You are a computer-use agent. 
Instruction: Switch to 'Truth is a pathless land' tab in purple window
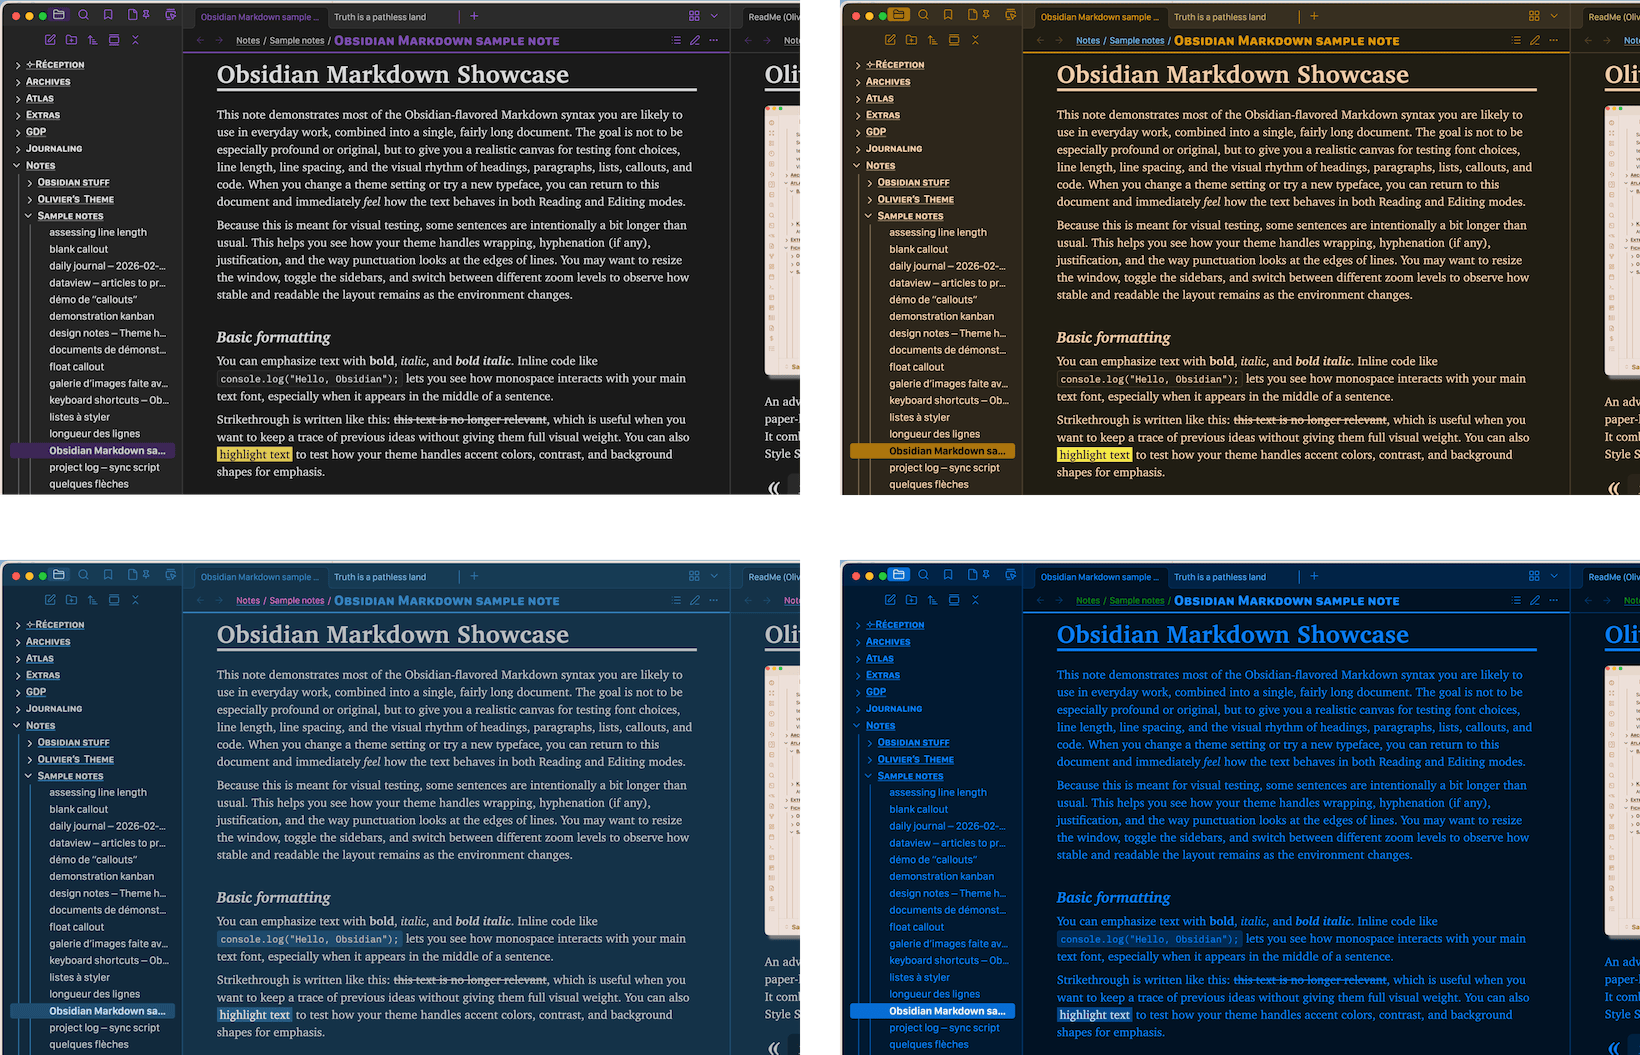(x=380, y=17)
